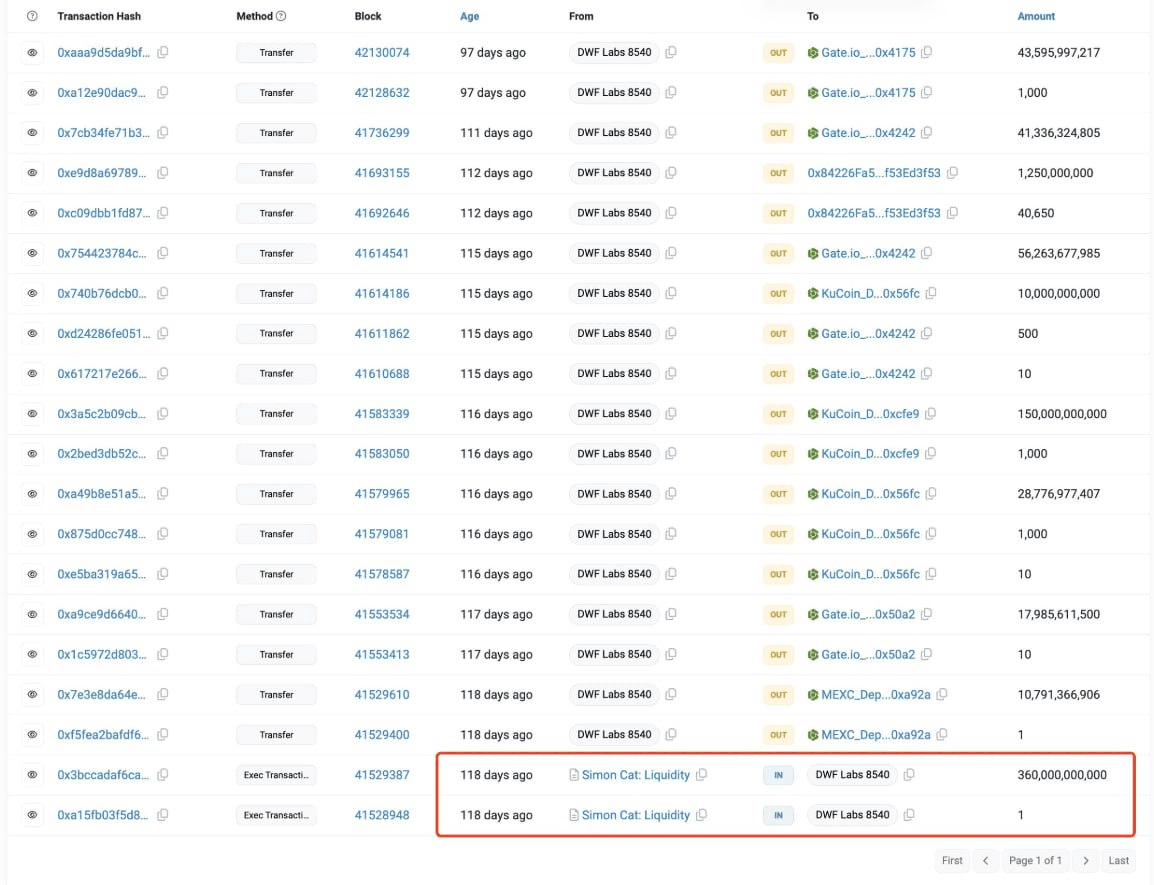This screenshot has width=1154, height=885.
Task: Open block 41583050
Action: coord(382,454)
